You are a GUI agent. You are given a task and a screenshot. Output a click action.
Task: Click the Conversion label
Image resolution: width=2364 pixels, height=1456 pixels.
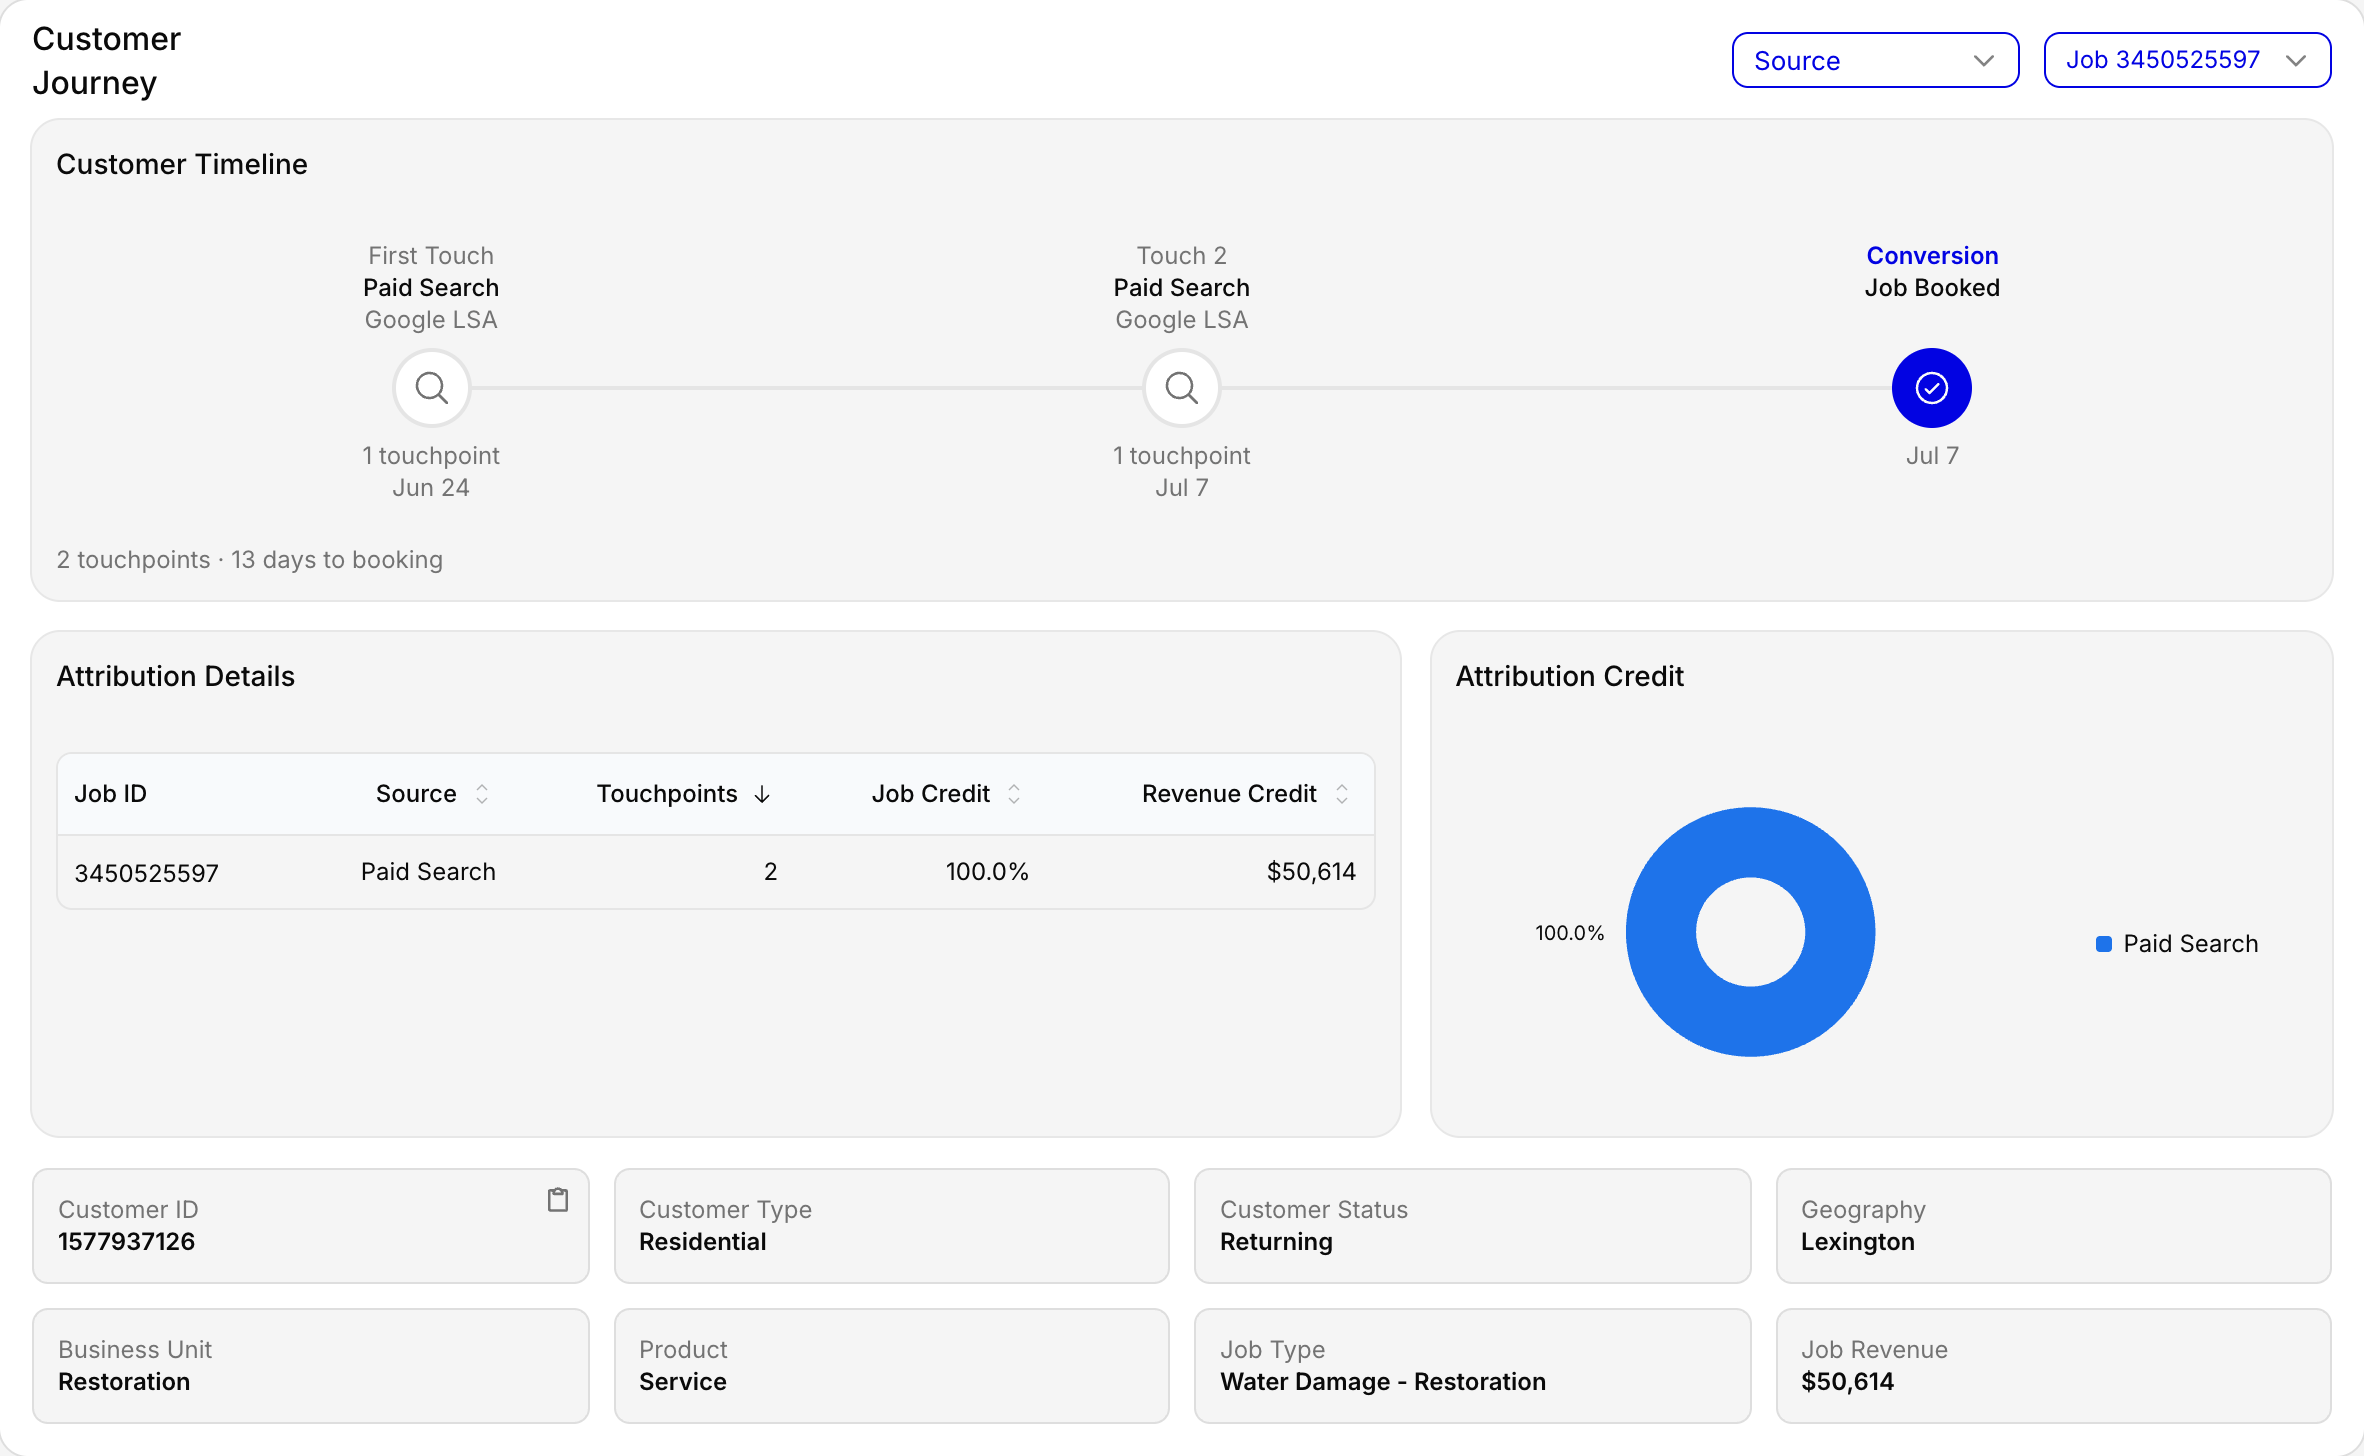(x=1932, y=256)
